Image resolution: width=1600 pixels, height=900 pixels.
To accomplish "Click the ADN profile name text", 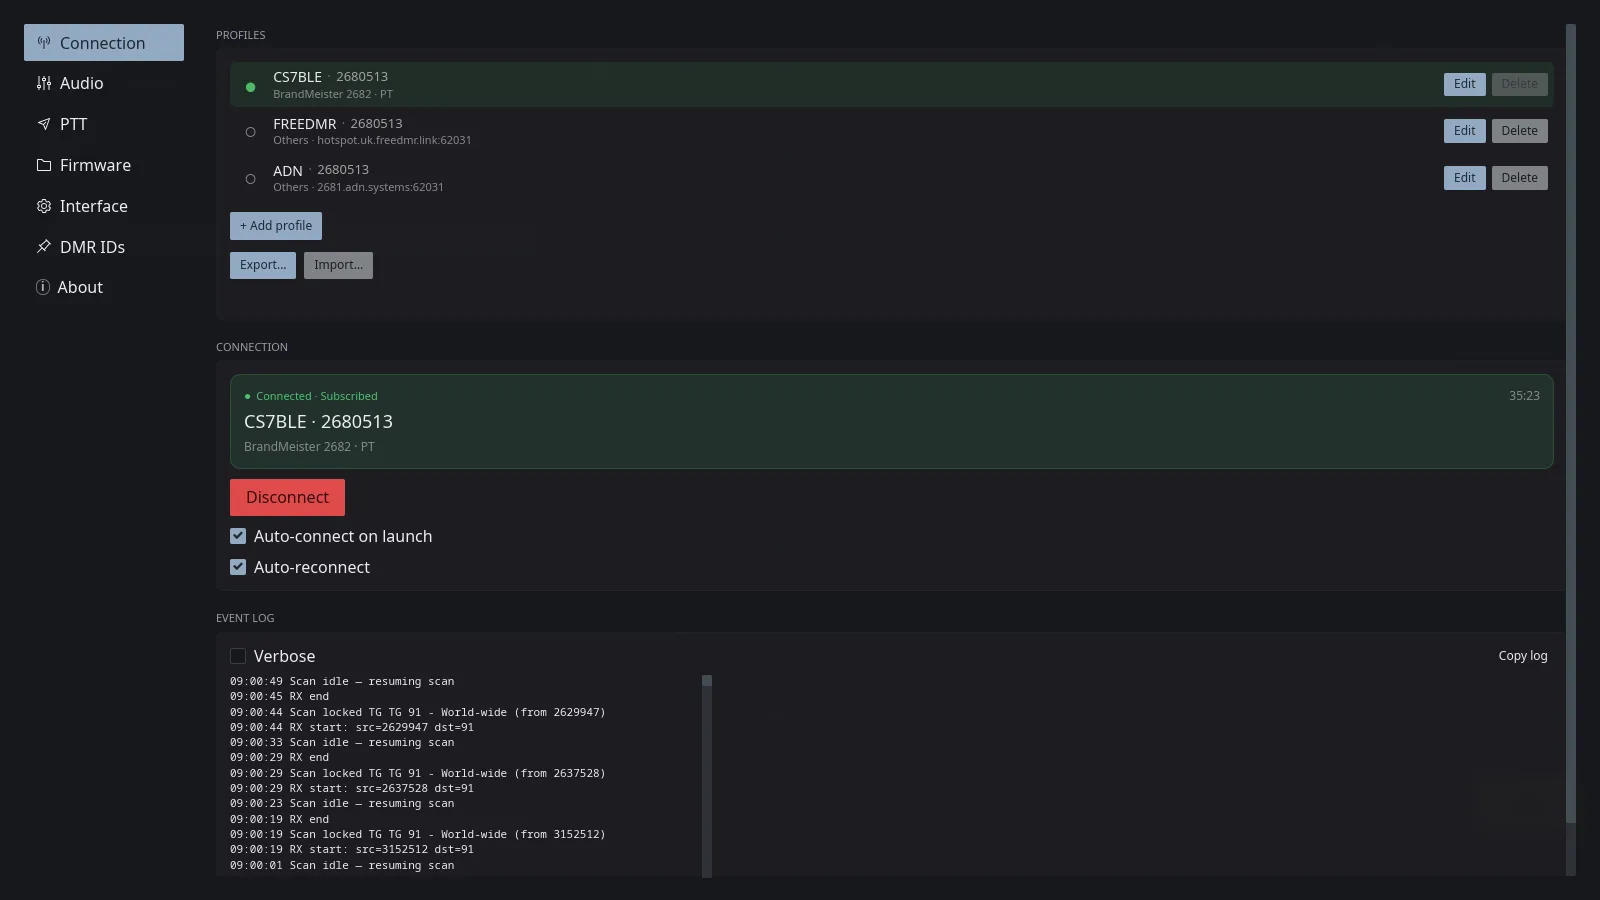I will click(288, 171).
